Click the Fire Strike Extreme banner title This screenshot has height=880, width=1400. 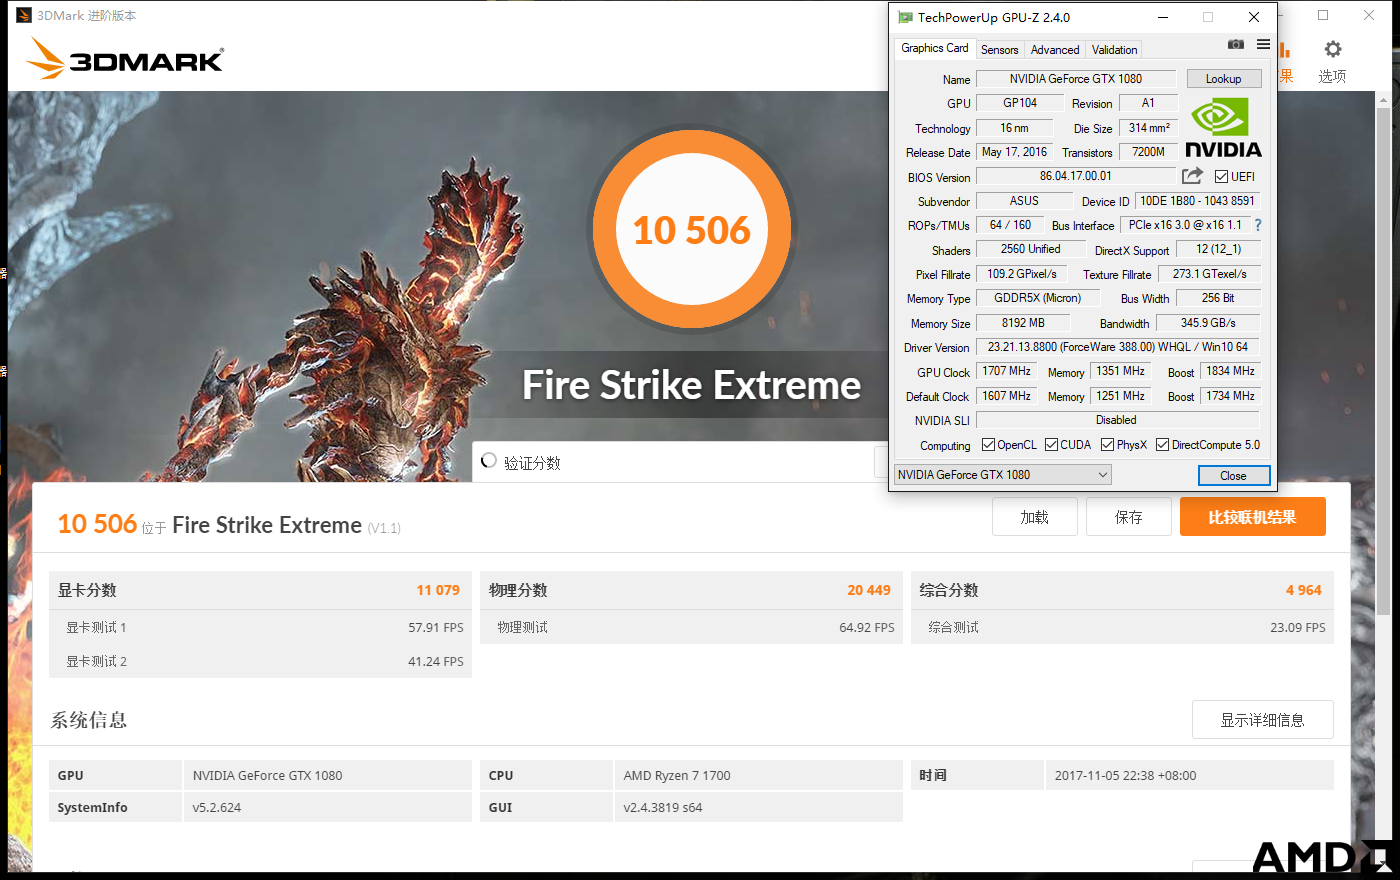(691, 385)
